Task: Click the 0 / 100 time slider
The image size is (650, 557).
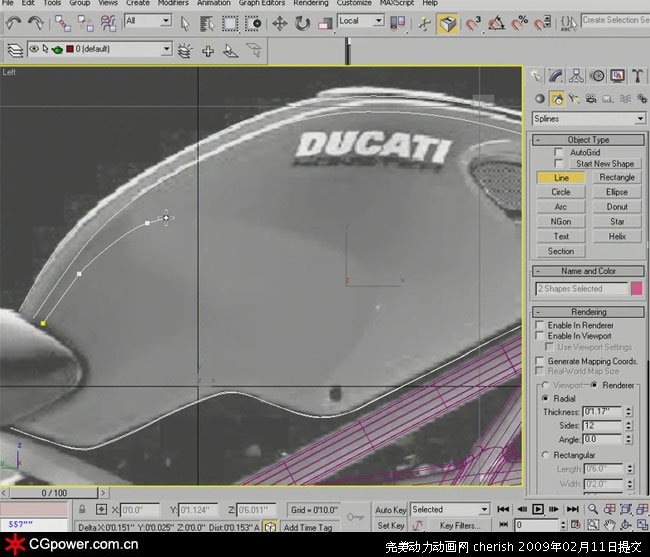Action: pyautogui.click(x=54, y=493)
